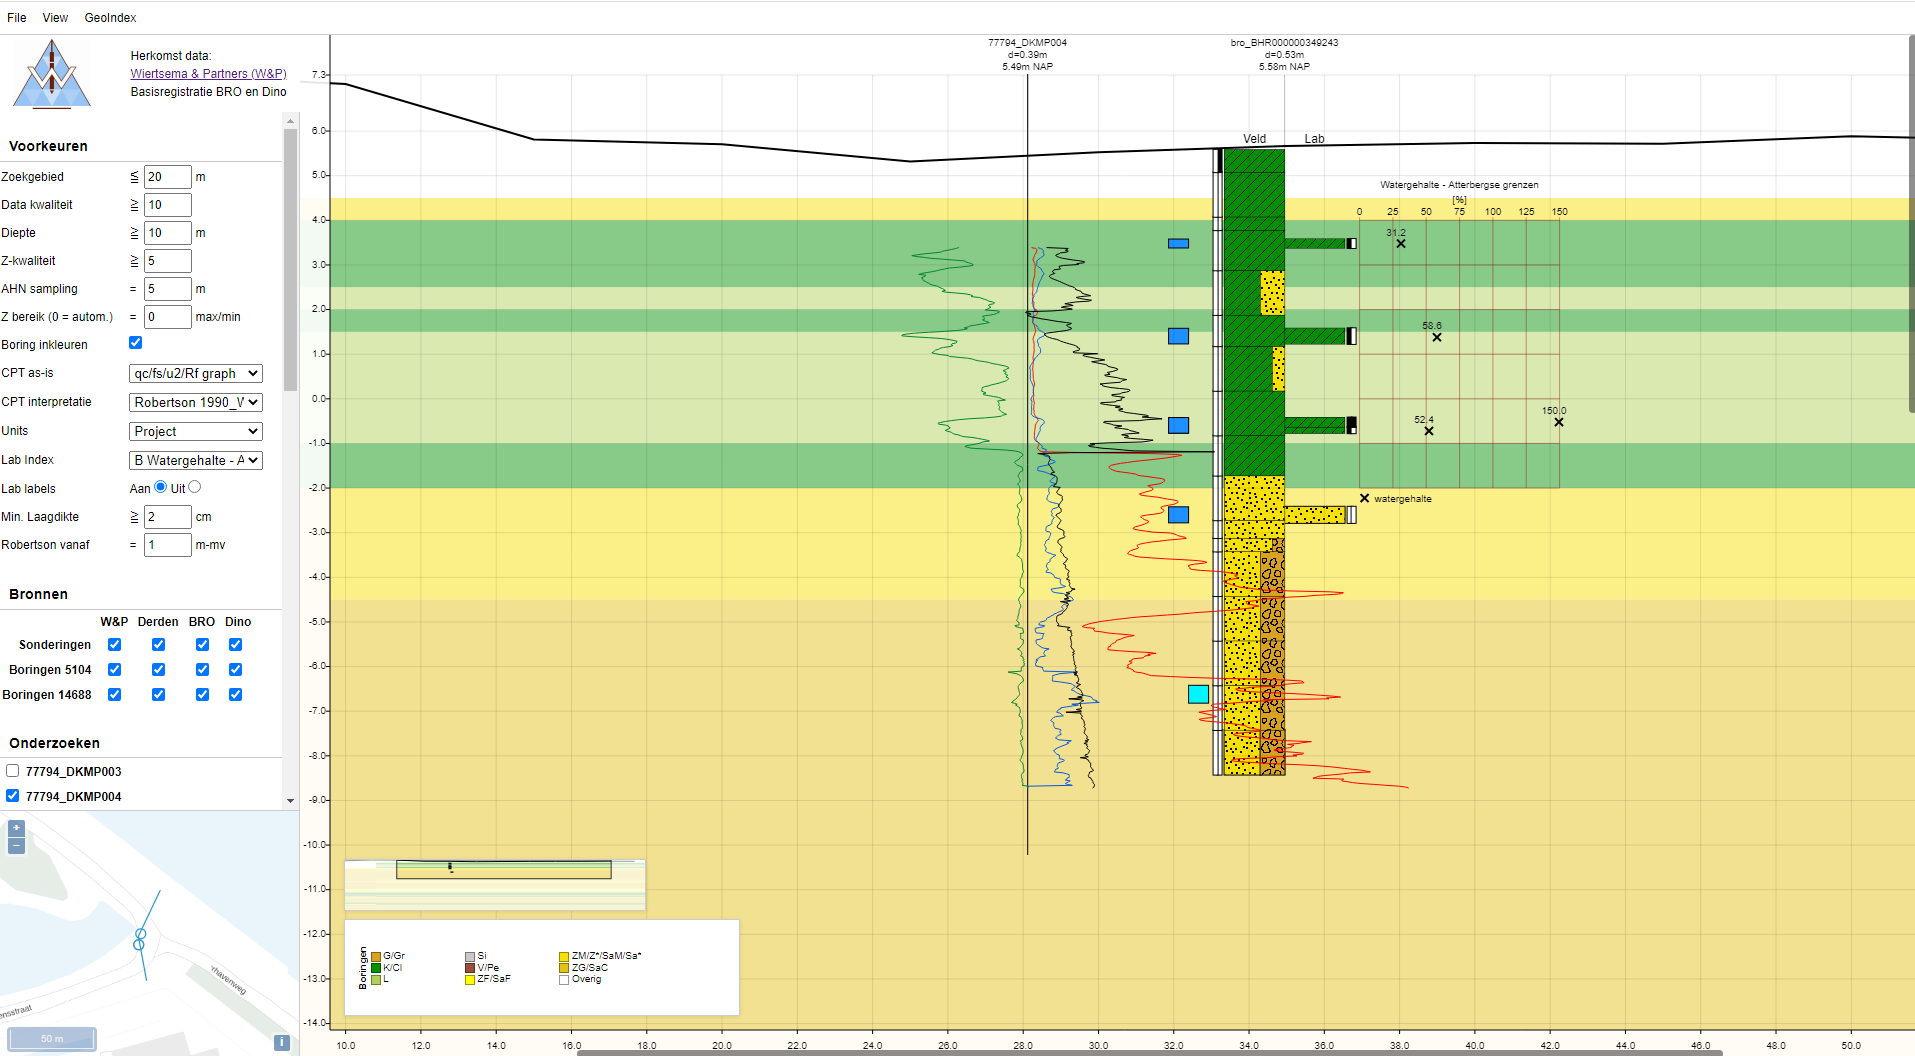This screenshot has width=1915, height=1056.
Task: Enable the 77794_DKMP003 checkbox
Action: tap(13, 771)
